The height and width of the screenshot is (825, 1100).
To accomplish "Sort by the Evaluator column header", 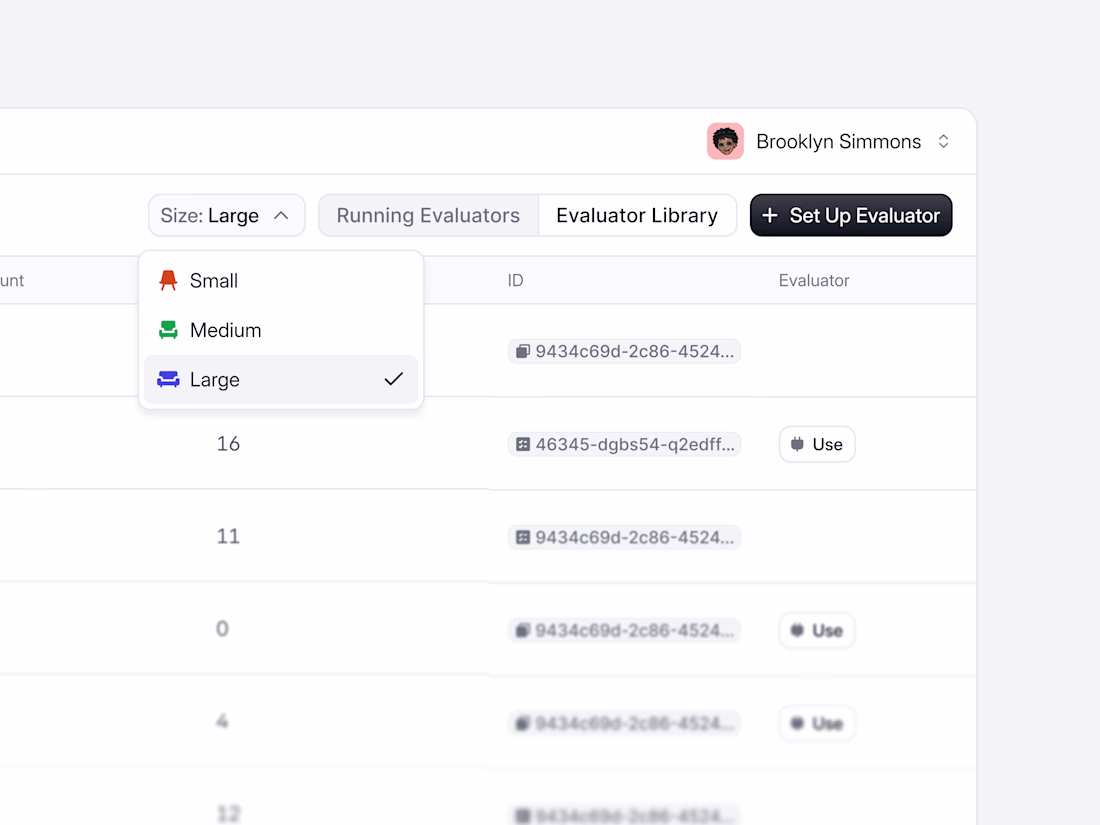I will coord(814,281).
